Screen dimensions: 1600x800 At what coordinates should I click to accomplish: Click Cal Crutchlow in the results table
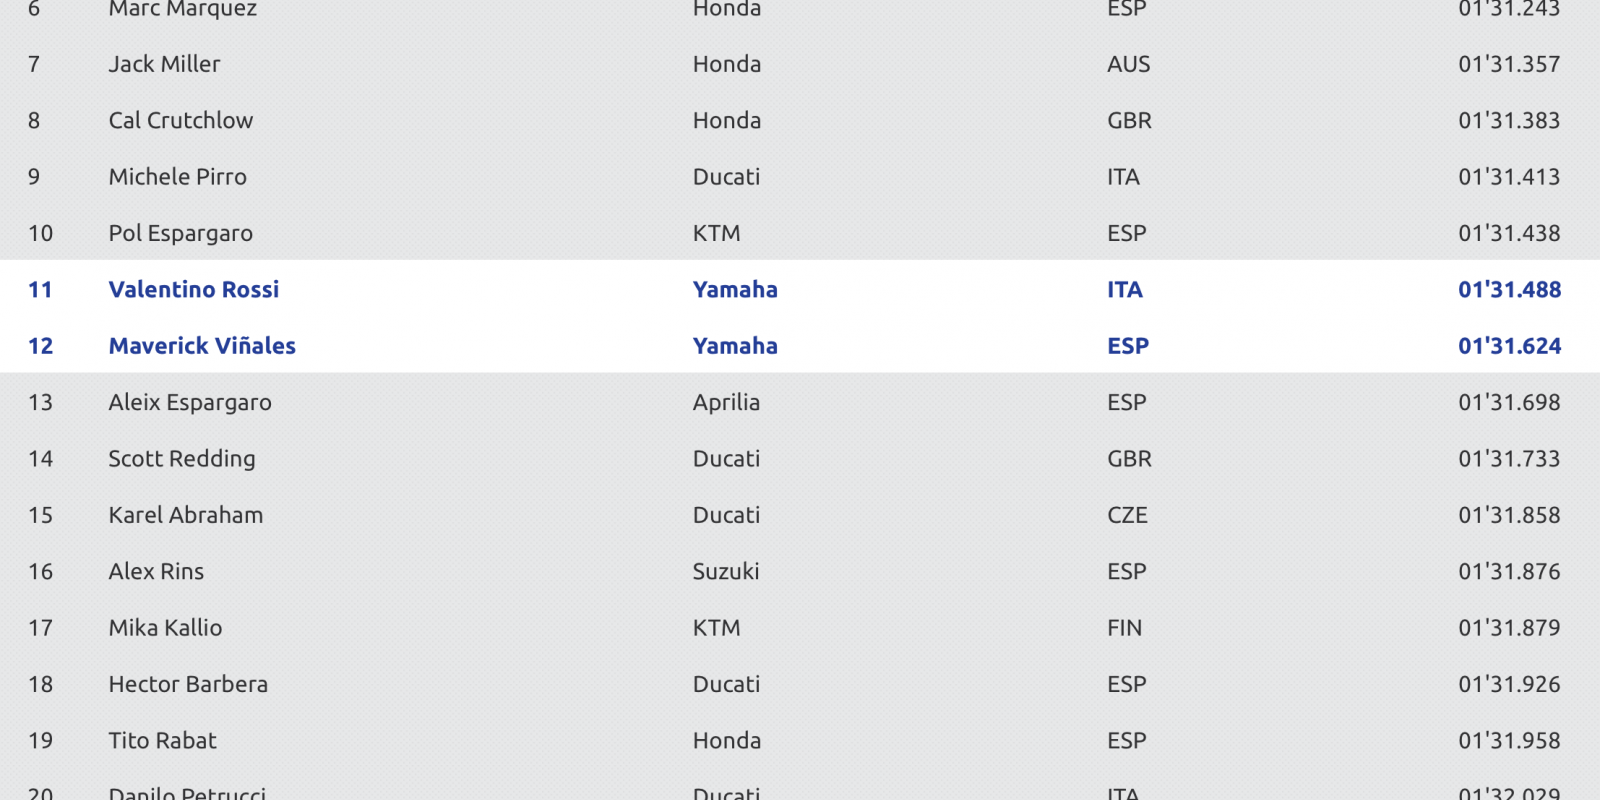[181, 120]
